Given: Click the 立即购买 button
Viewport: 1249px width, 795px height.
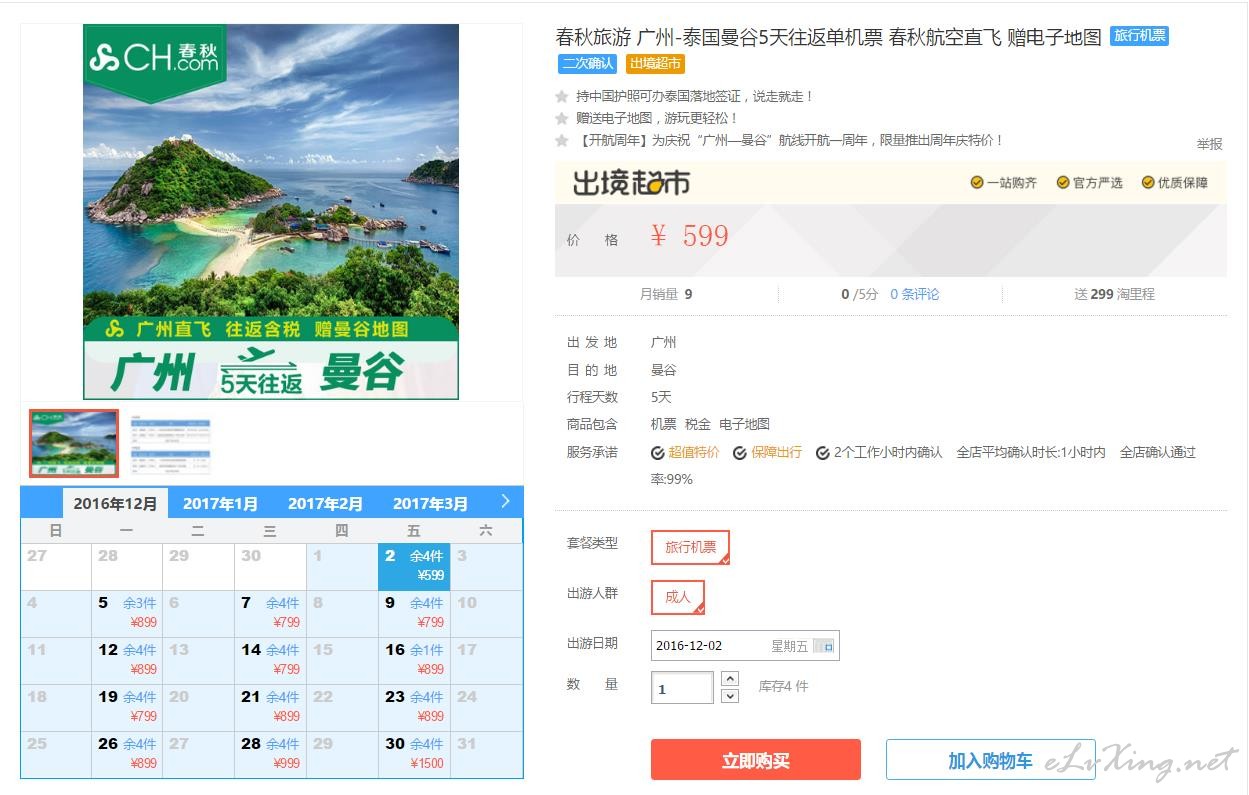Looking at the screenshot, I should click(x=756, y=760).
